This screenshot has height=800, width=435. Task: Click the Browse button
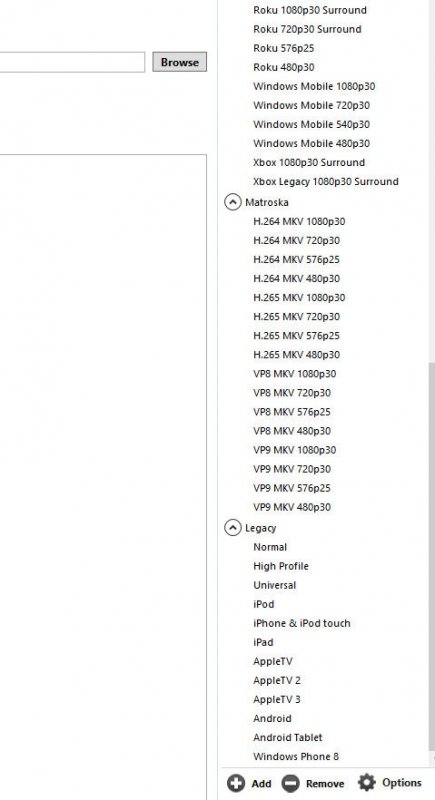(x=180, y=62)
